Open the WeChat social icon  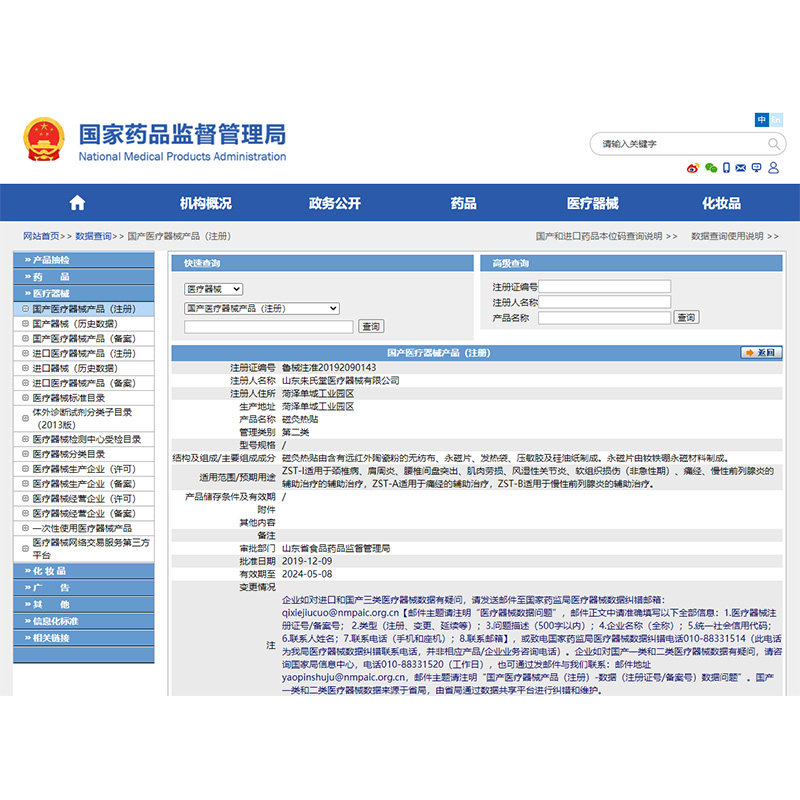click(x=711, y=168)
